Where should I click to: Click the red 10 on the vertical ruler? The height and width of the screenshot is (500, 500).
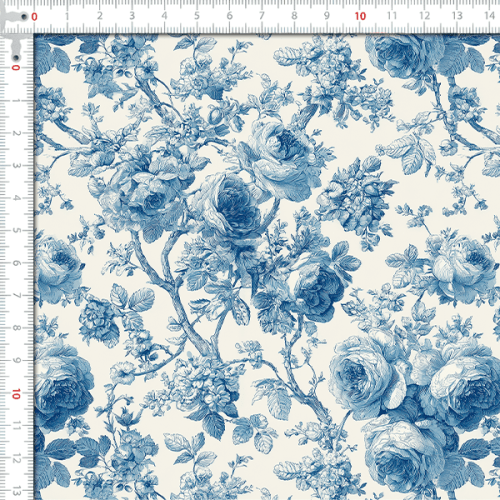(x=16, y=394)
